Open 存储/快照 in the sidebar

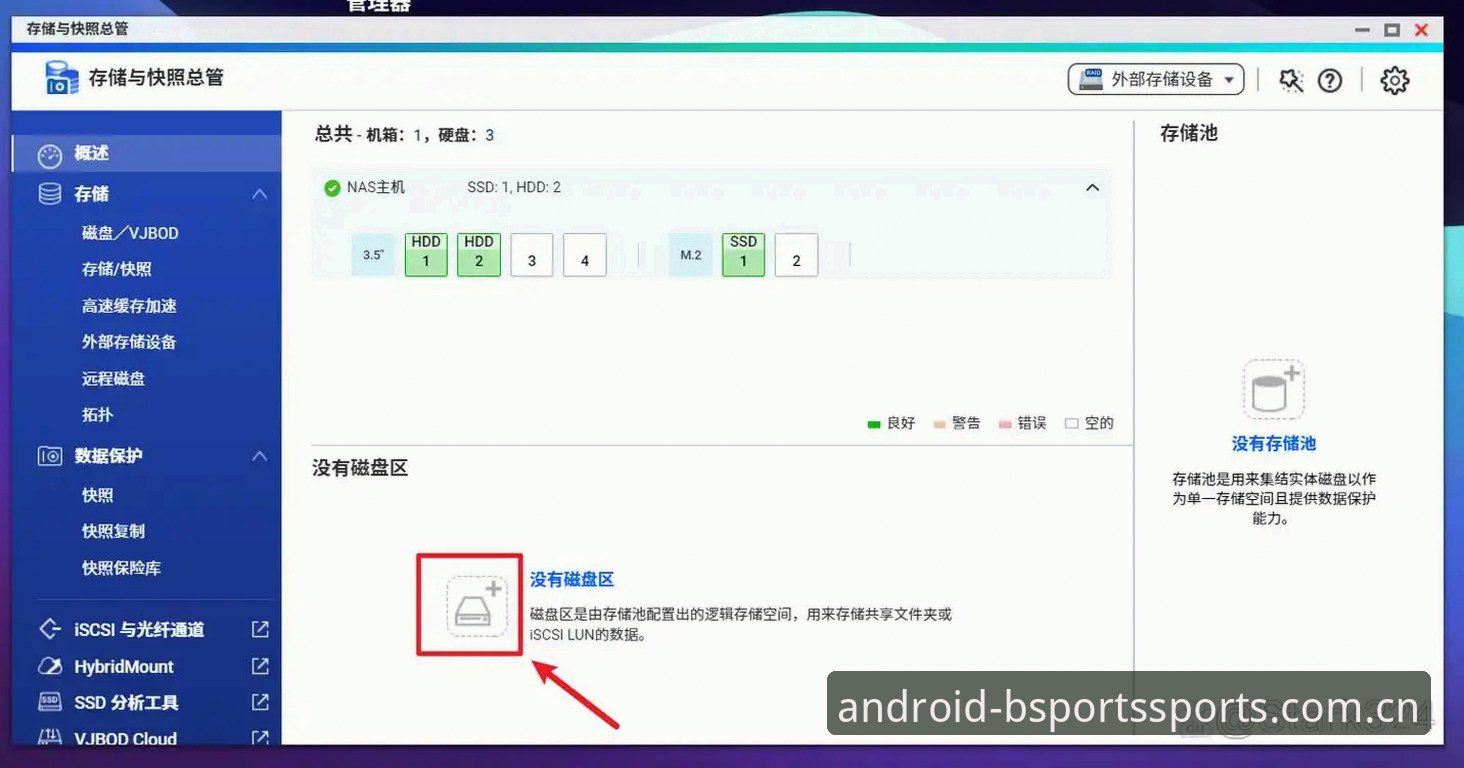click(117, 269)
